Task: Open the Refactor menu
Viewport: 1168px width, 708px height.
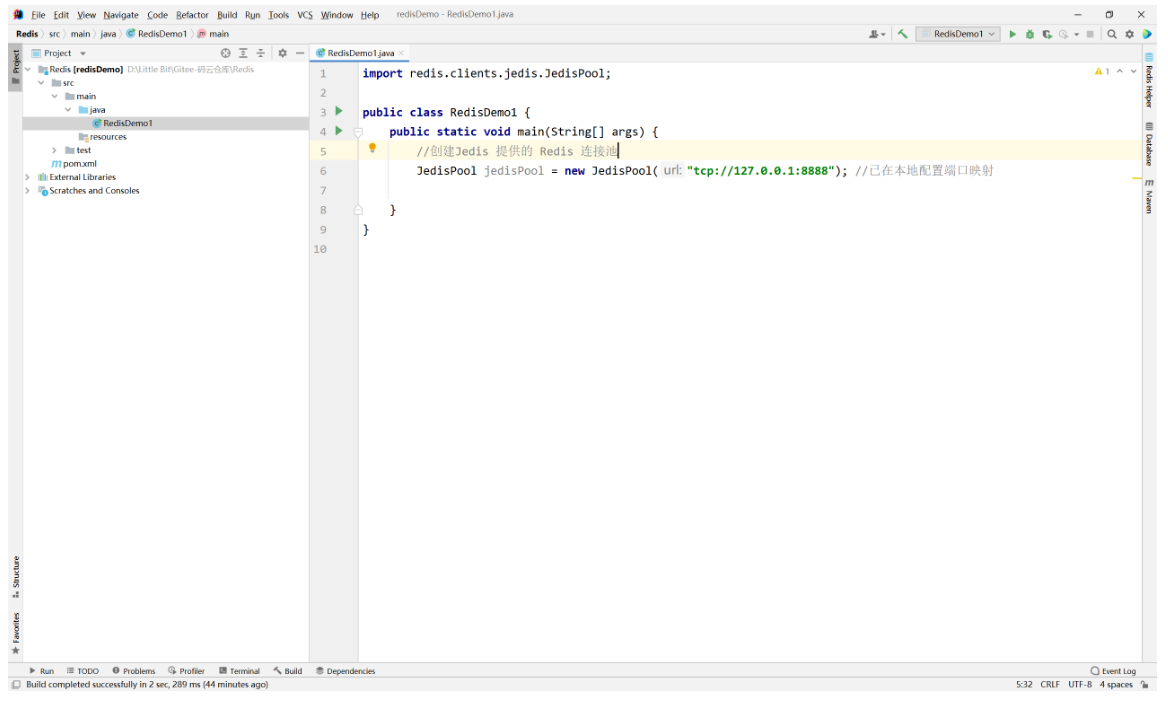Action: click(x=192, y=15)
